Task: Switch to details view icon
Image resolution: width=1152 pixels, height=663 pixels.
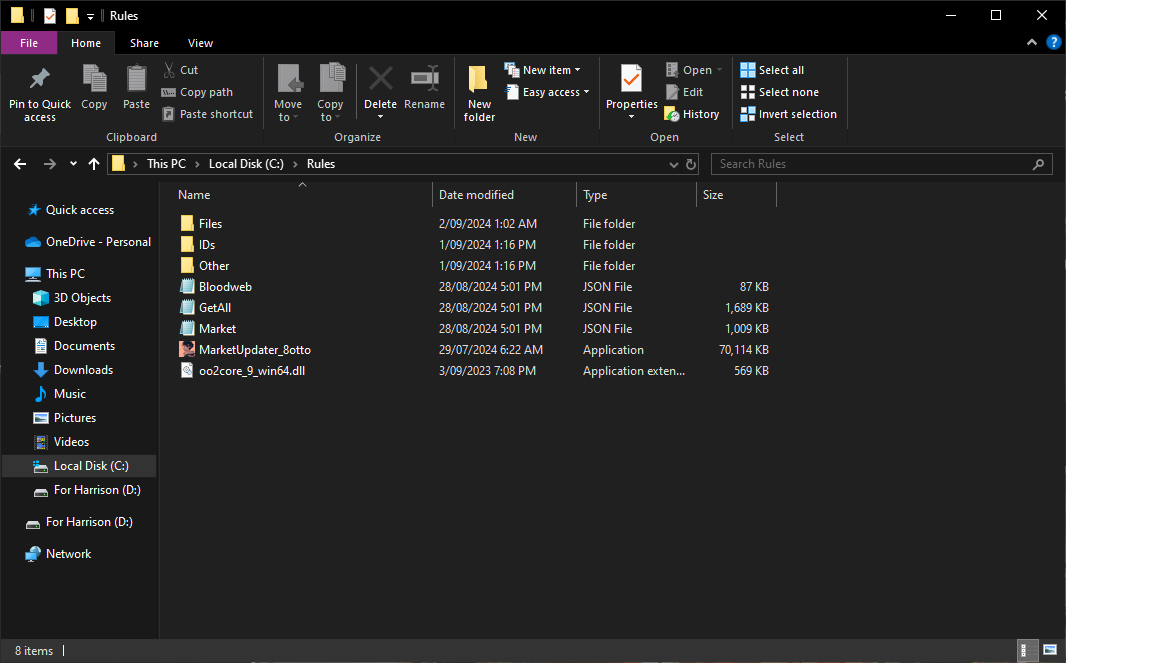Action: click(1026, 651)
